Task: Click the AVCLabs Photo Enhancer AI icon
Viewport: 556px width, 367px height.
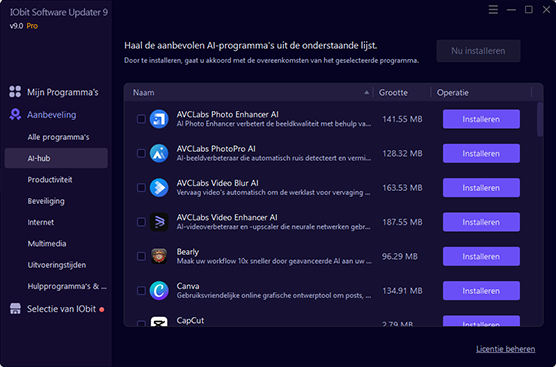Action: tap(159, 119)
